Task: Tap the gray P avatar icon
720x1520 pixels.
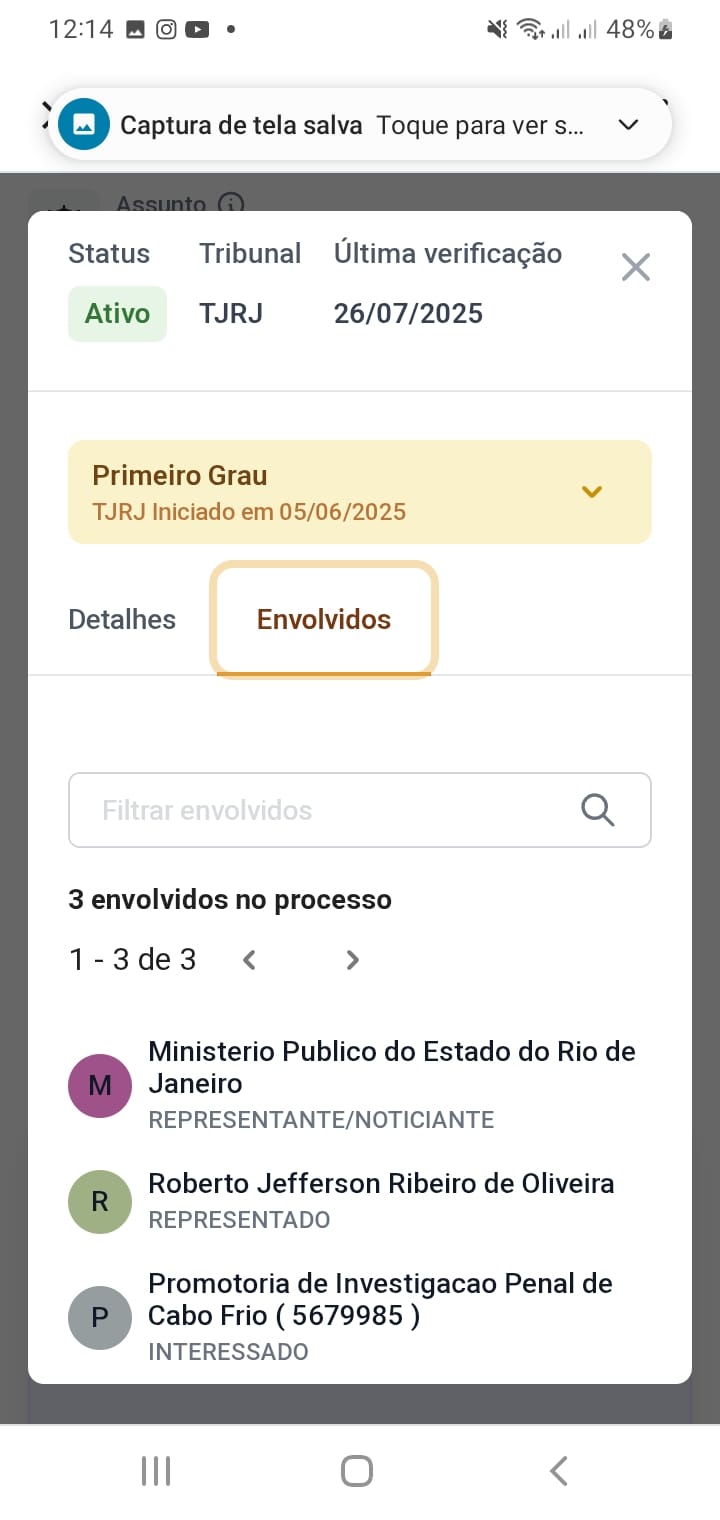Action: 100,1317
